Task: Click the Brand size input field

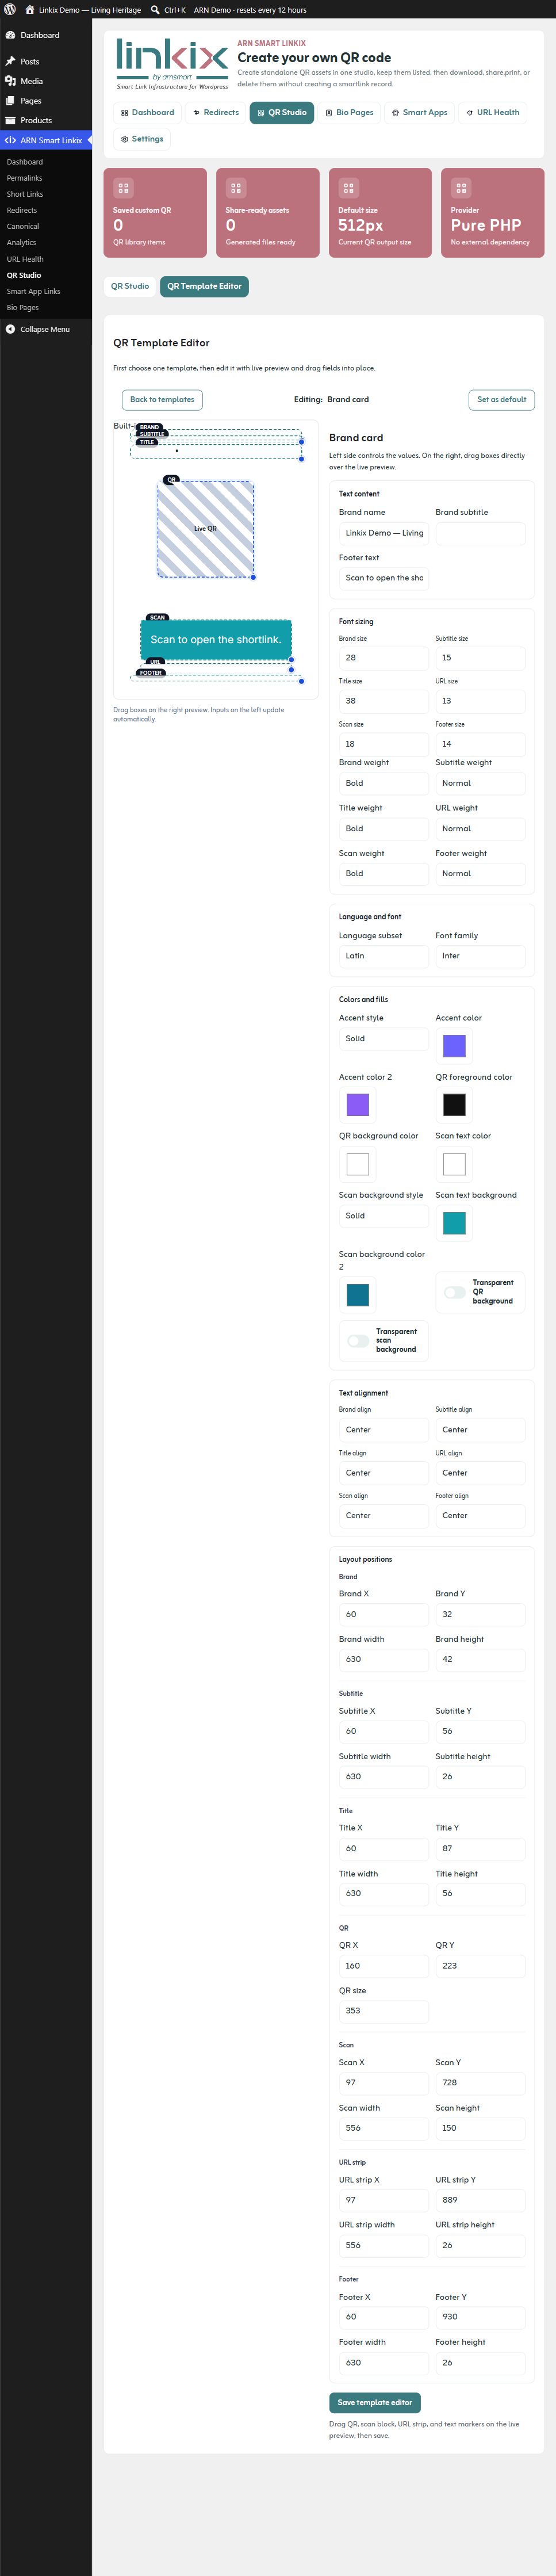Action: pos(383,658)
